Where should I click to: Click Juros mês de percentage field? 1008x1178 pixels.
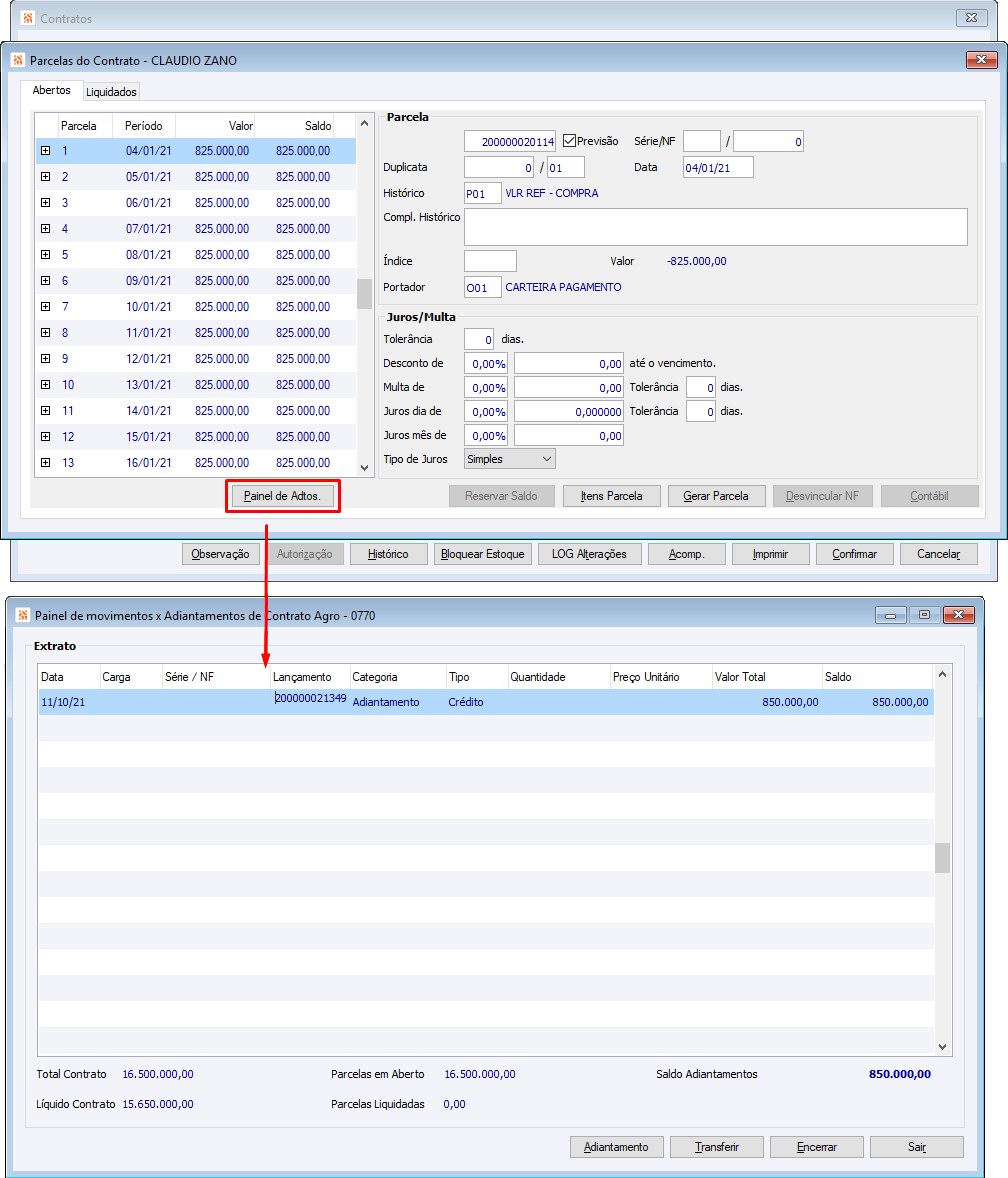(x=486, y=436)
